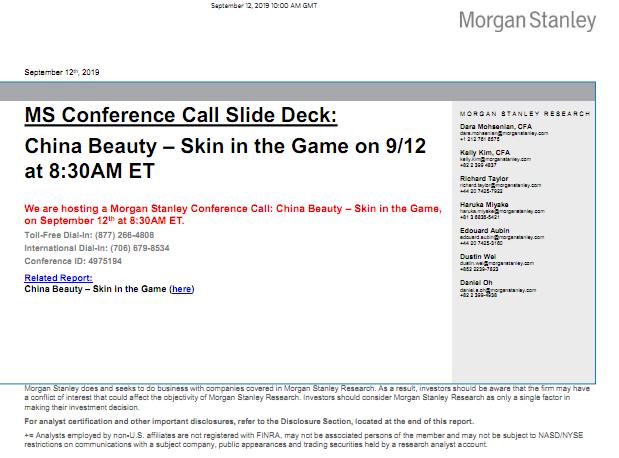Click the 'China Beauty – Skin in the Game on 9/12' title line

pos(225,146)
